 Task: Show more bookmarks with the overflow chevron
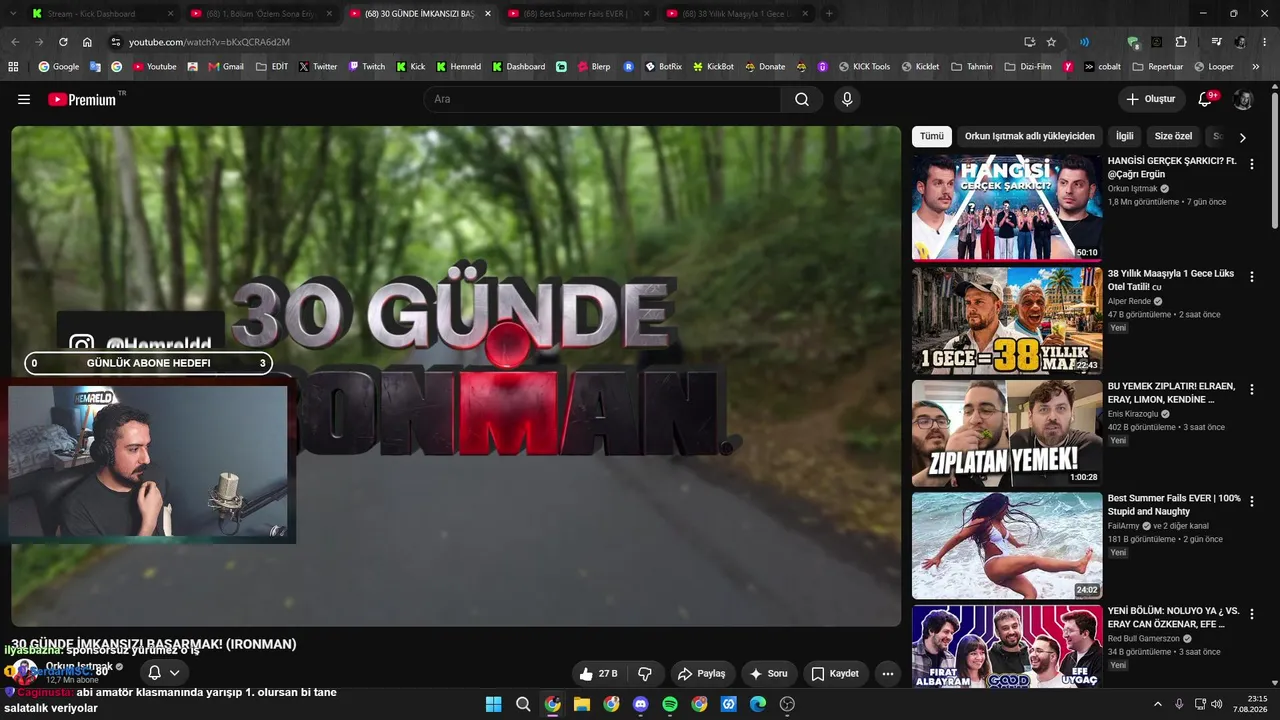(1256, 67)
